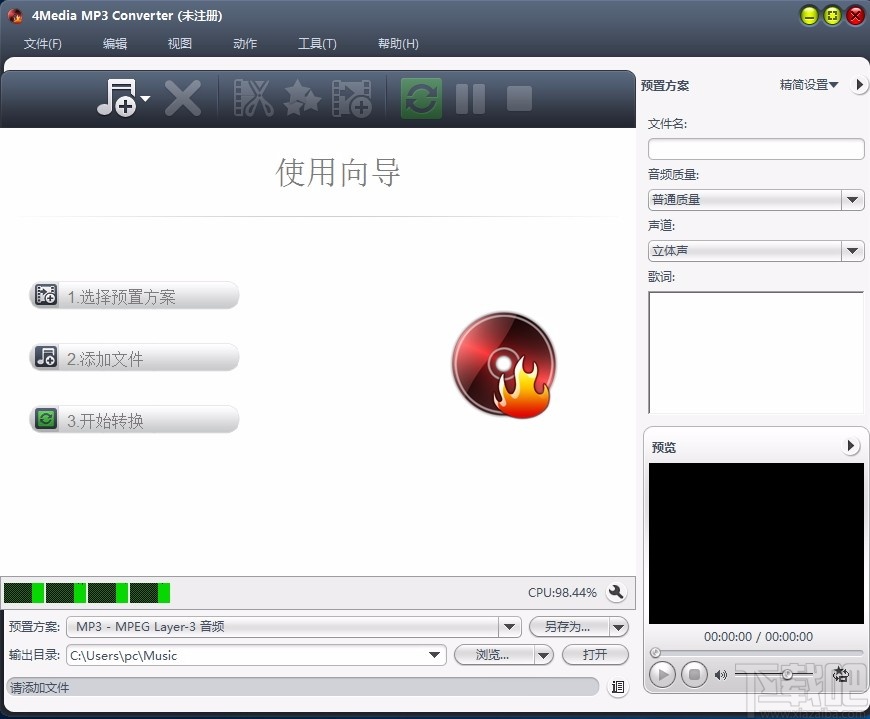Open the 音频质量 quality dropdown
The image size is (870, 719).
click(x=853, y=199)
